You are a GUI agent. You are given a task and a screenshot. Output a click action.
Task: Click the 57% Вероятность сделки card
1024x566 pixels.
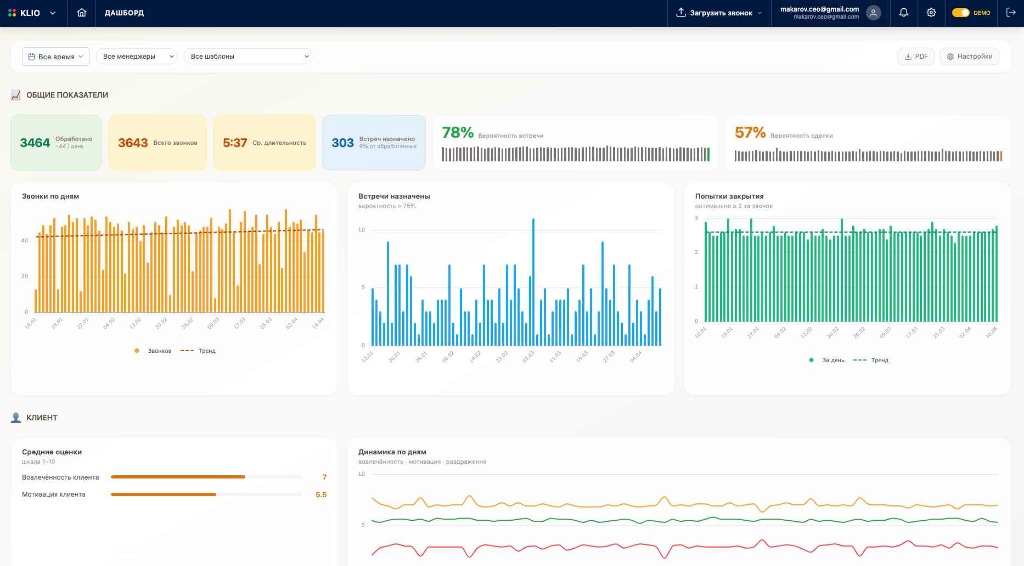tap(868, 143)
